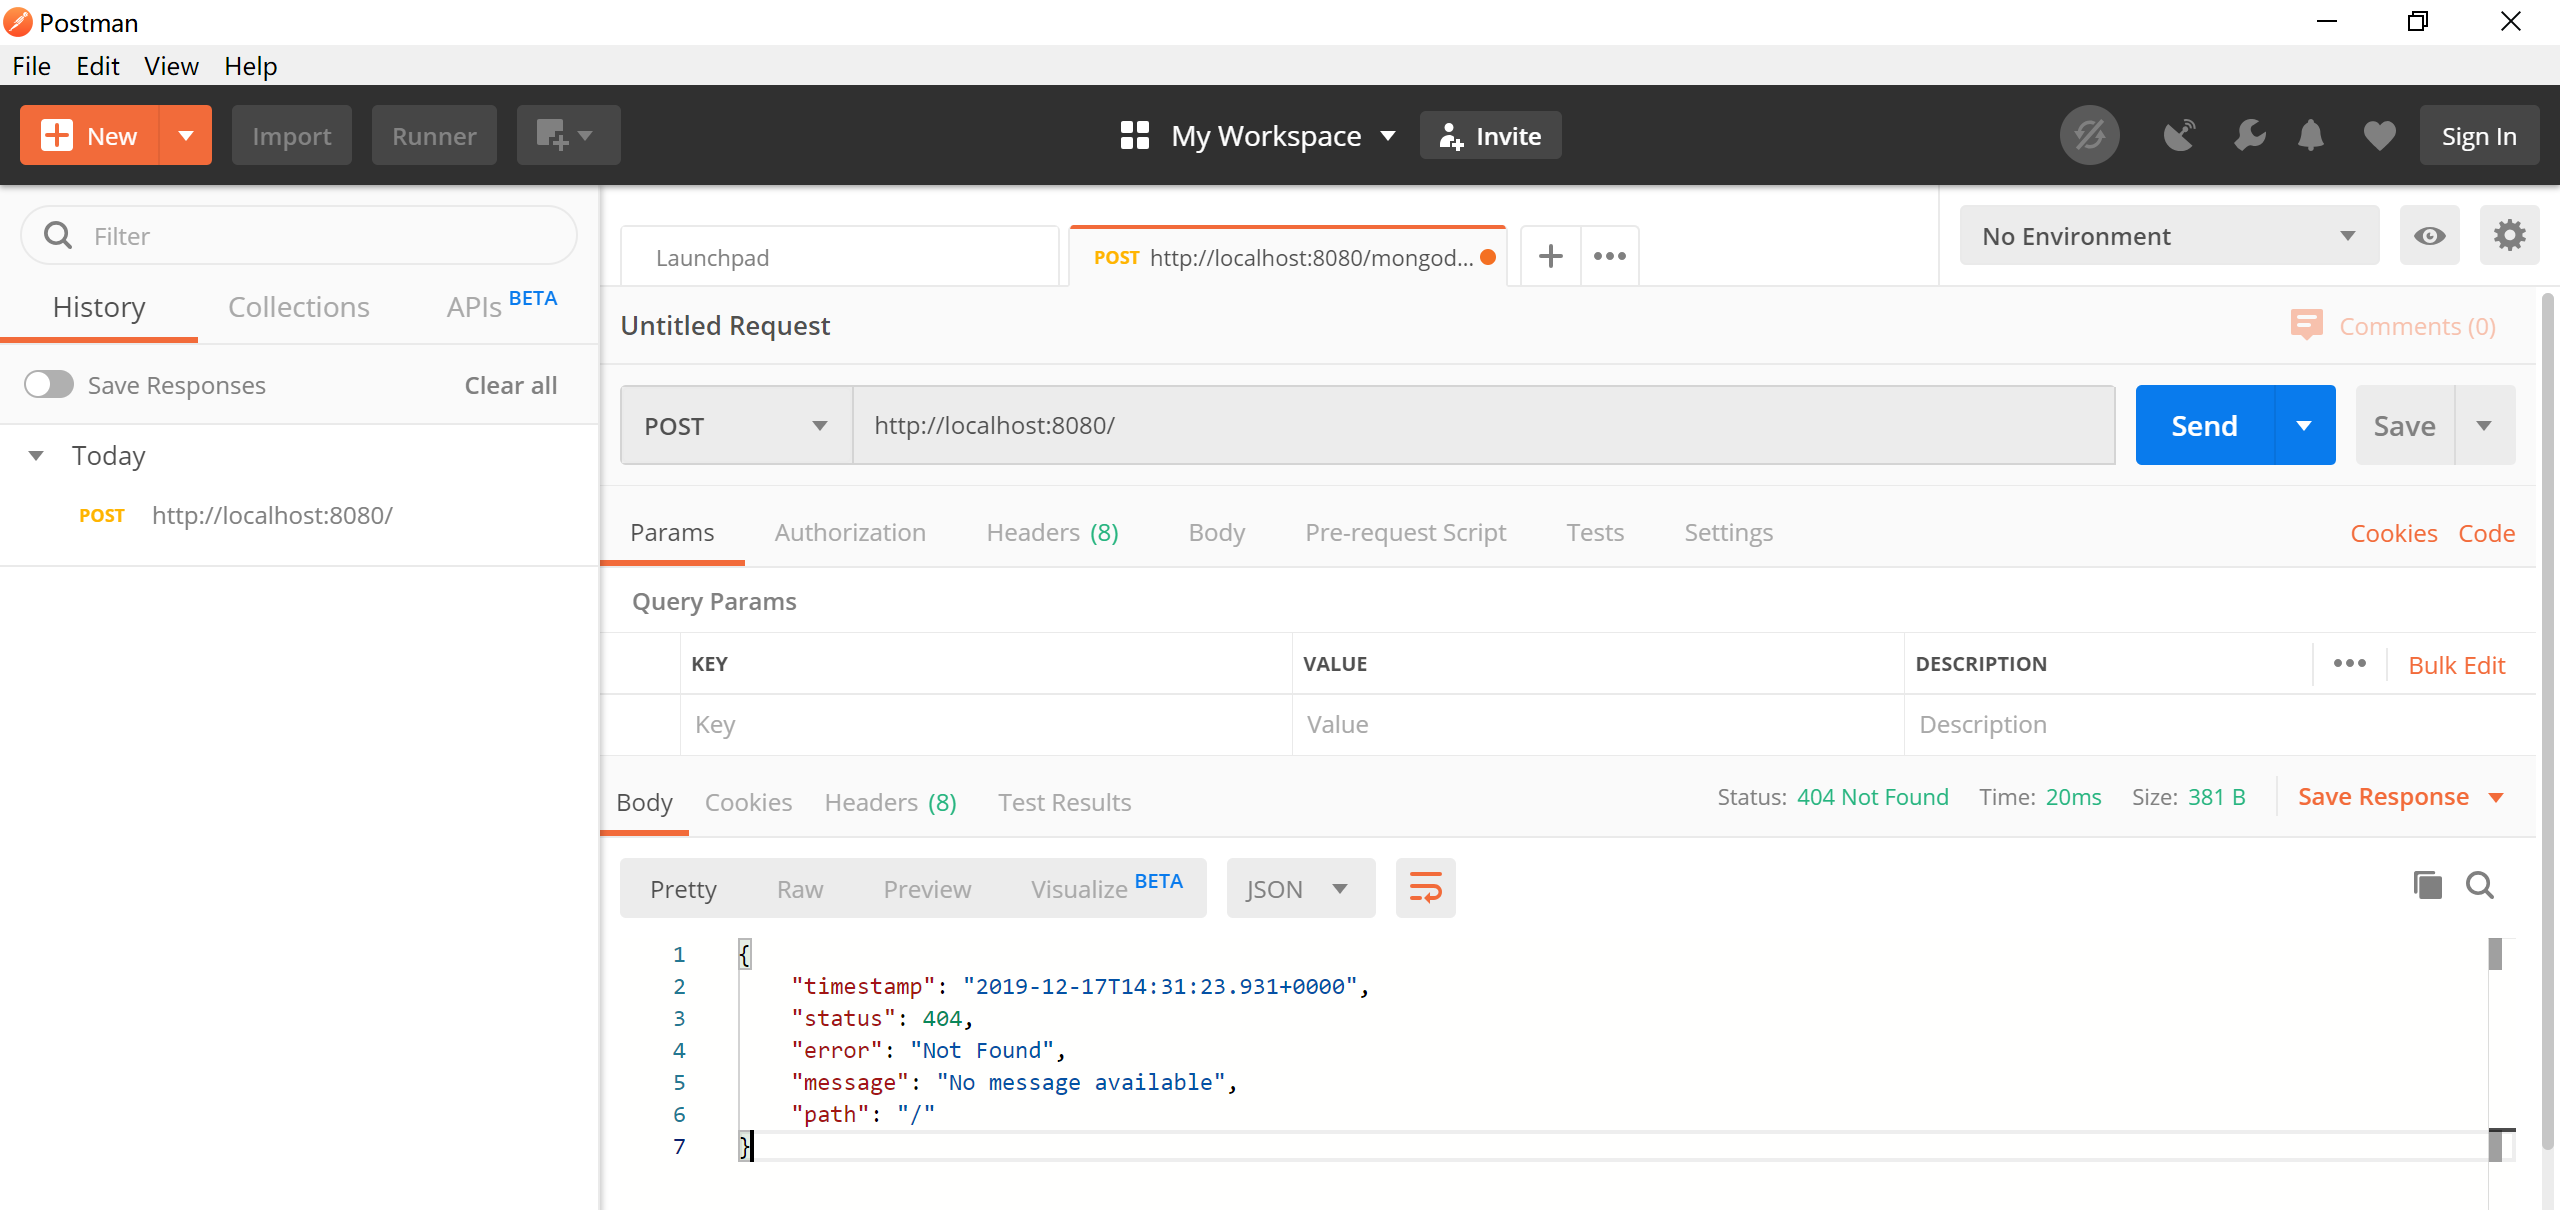Open settings via the wrench icon
Screen dimensions: 2560x1210
[x=2249, y=135]
